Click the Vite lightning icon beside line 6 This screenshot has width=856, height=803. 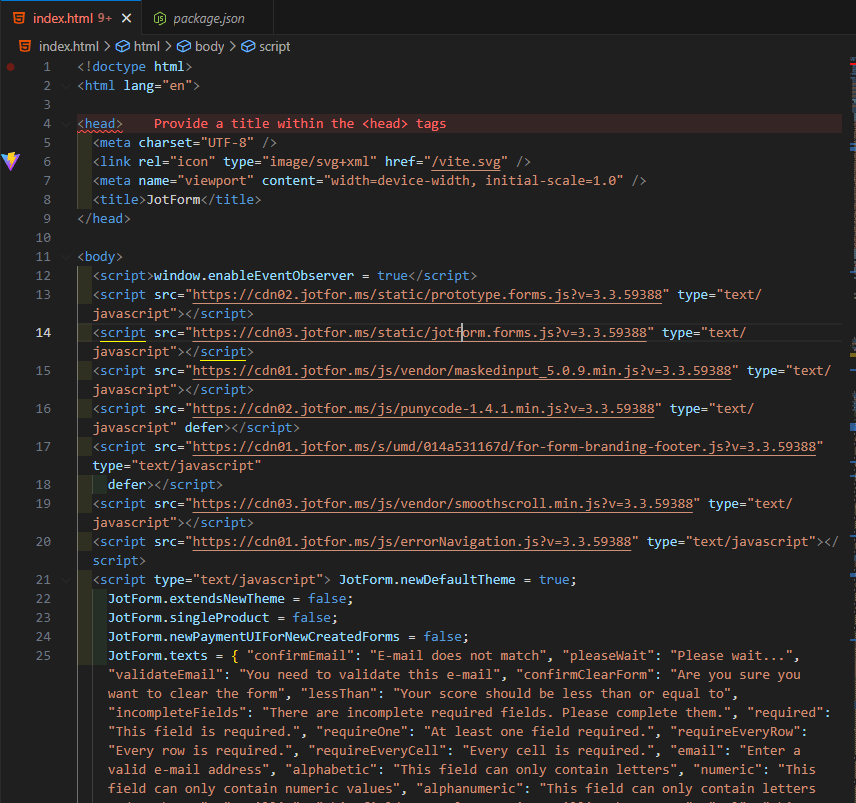(10, 162)
